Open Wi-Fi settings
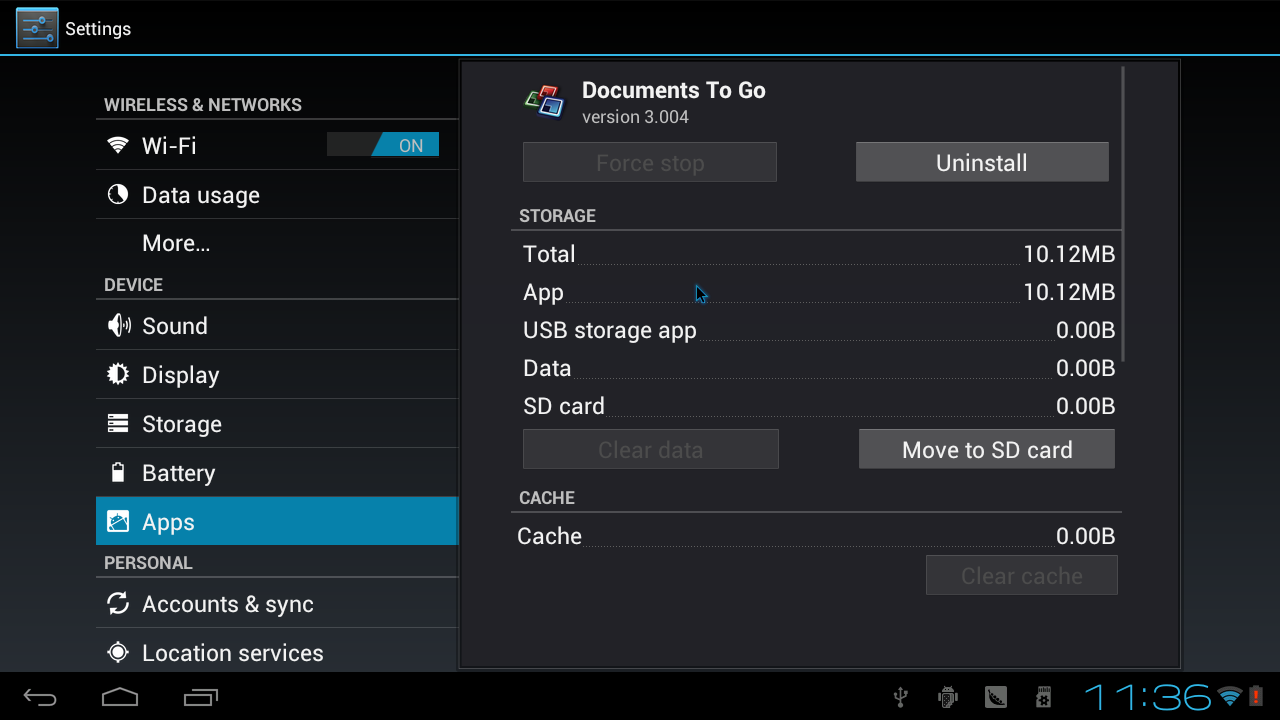1280x720 pixels. (x=277, y=145)
